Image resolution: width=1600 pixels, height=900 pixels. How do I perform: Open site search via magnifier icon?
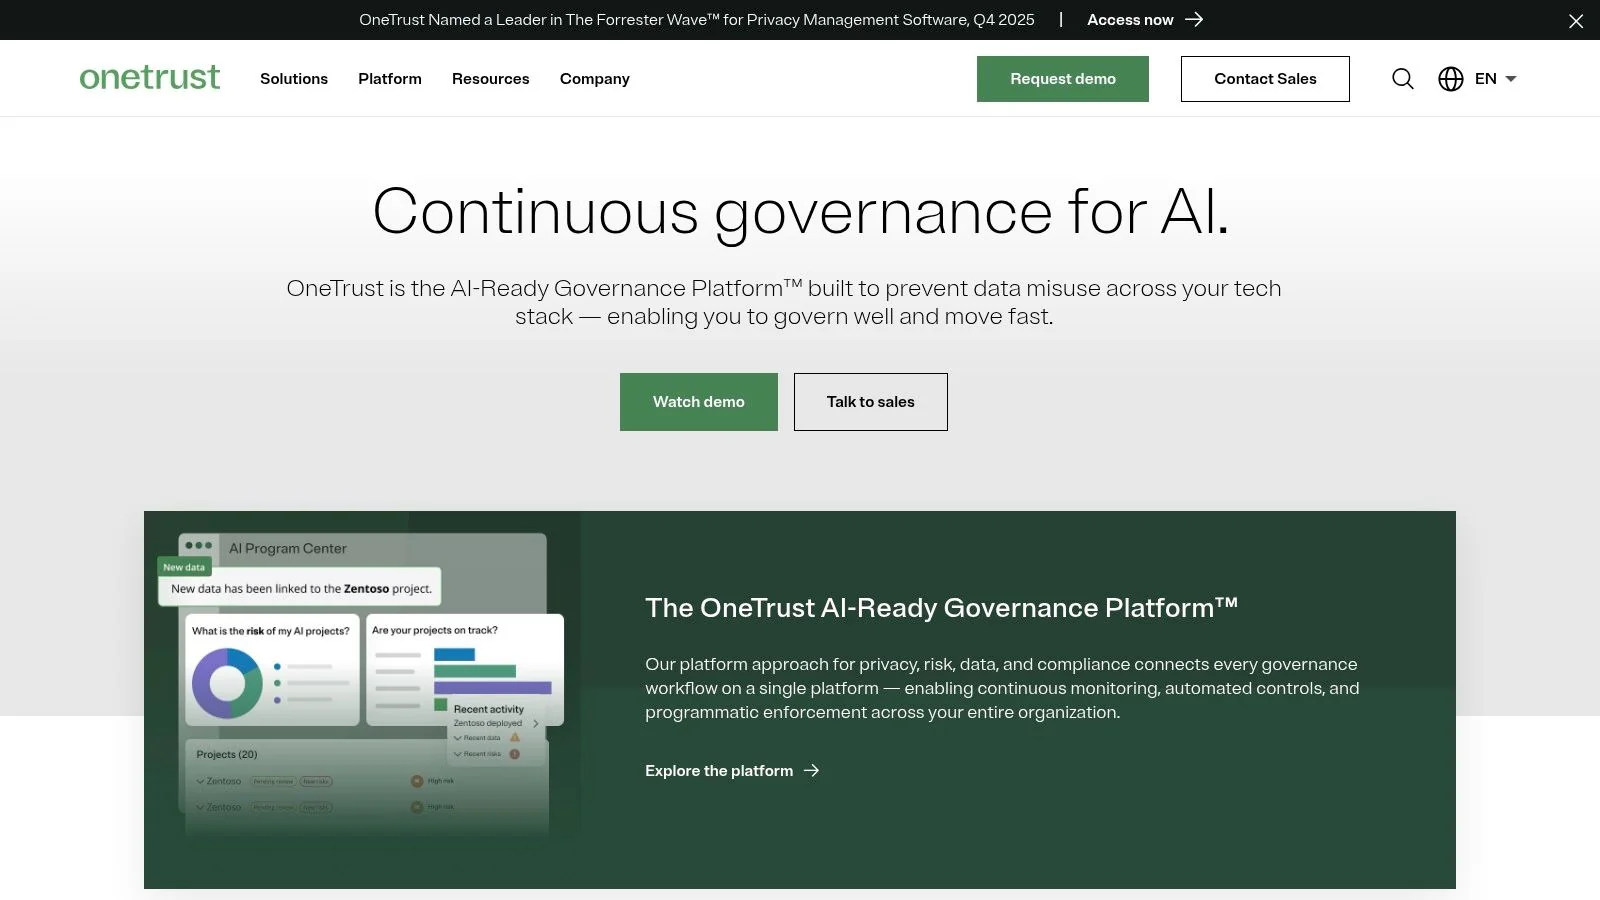click(x=1402, y=78)
